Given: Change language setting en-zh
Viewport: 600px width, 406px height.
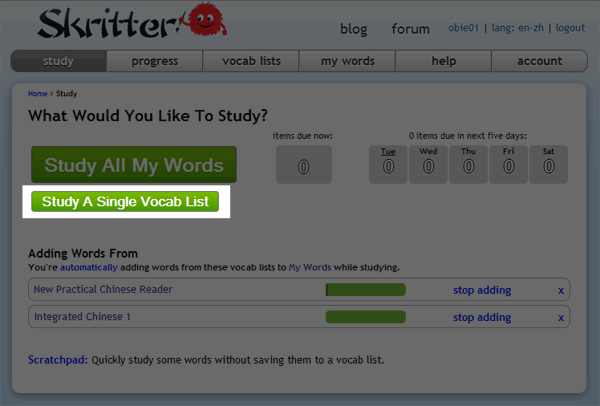Looking at the screenshot, I should 516,29.
